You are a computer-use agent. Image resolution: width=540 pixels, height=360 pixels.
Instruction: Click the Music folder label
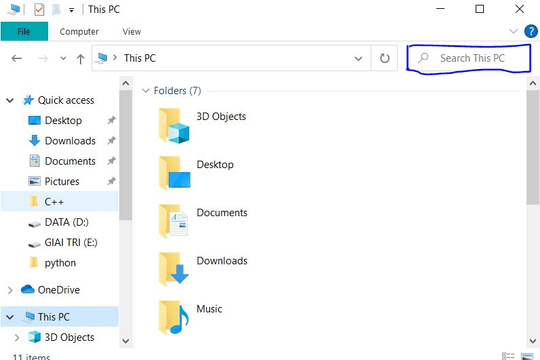pyautogui.click(x=209, y=309)
